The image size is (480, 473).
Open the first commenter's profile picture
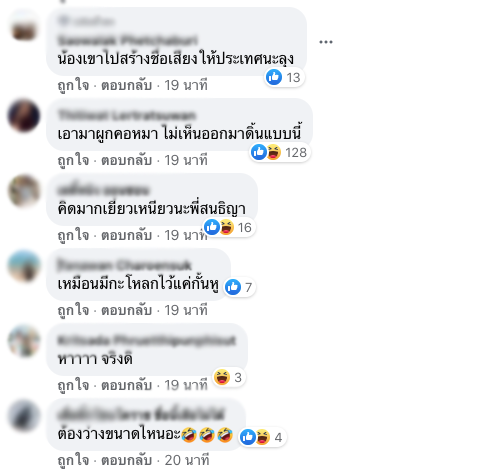tap(24, 26)
